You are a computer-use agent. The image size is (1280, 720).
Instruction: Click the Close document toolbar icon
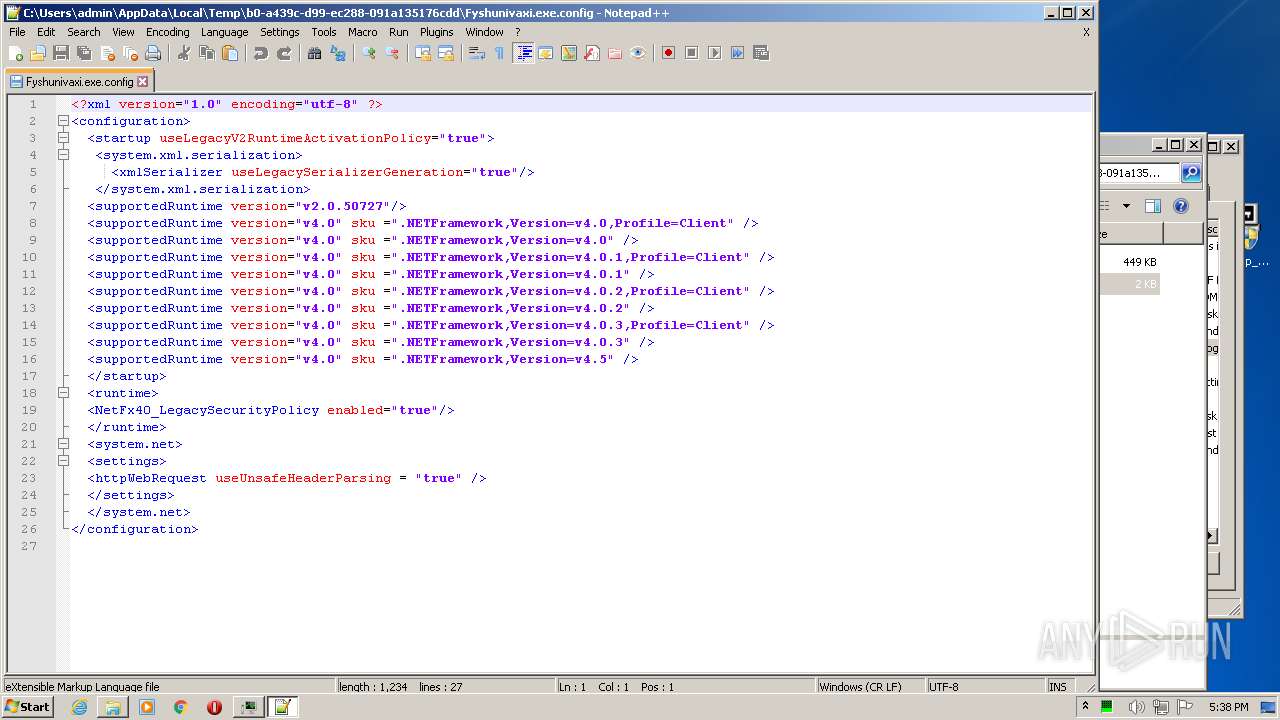click(x=107, y=53)
